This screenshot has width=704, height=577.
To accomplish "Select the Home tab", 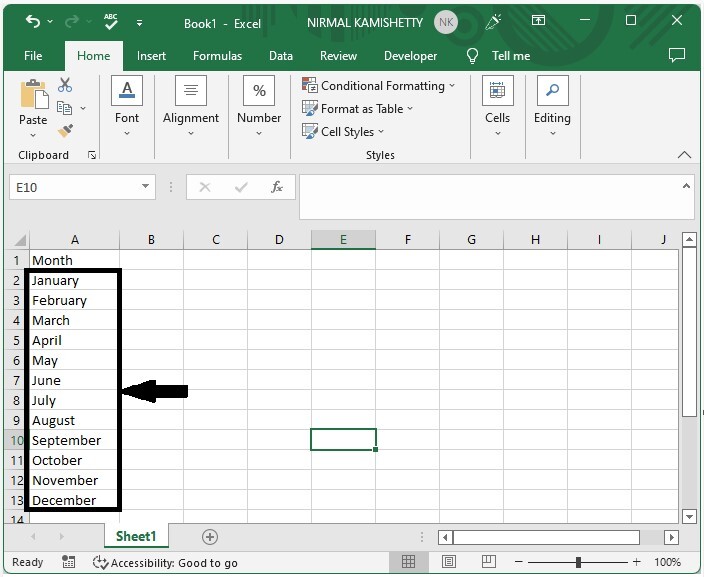I will [93, 56].
